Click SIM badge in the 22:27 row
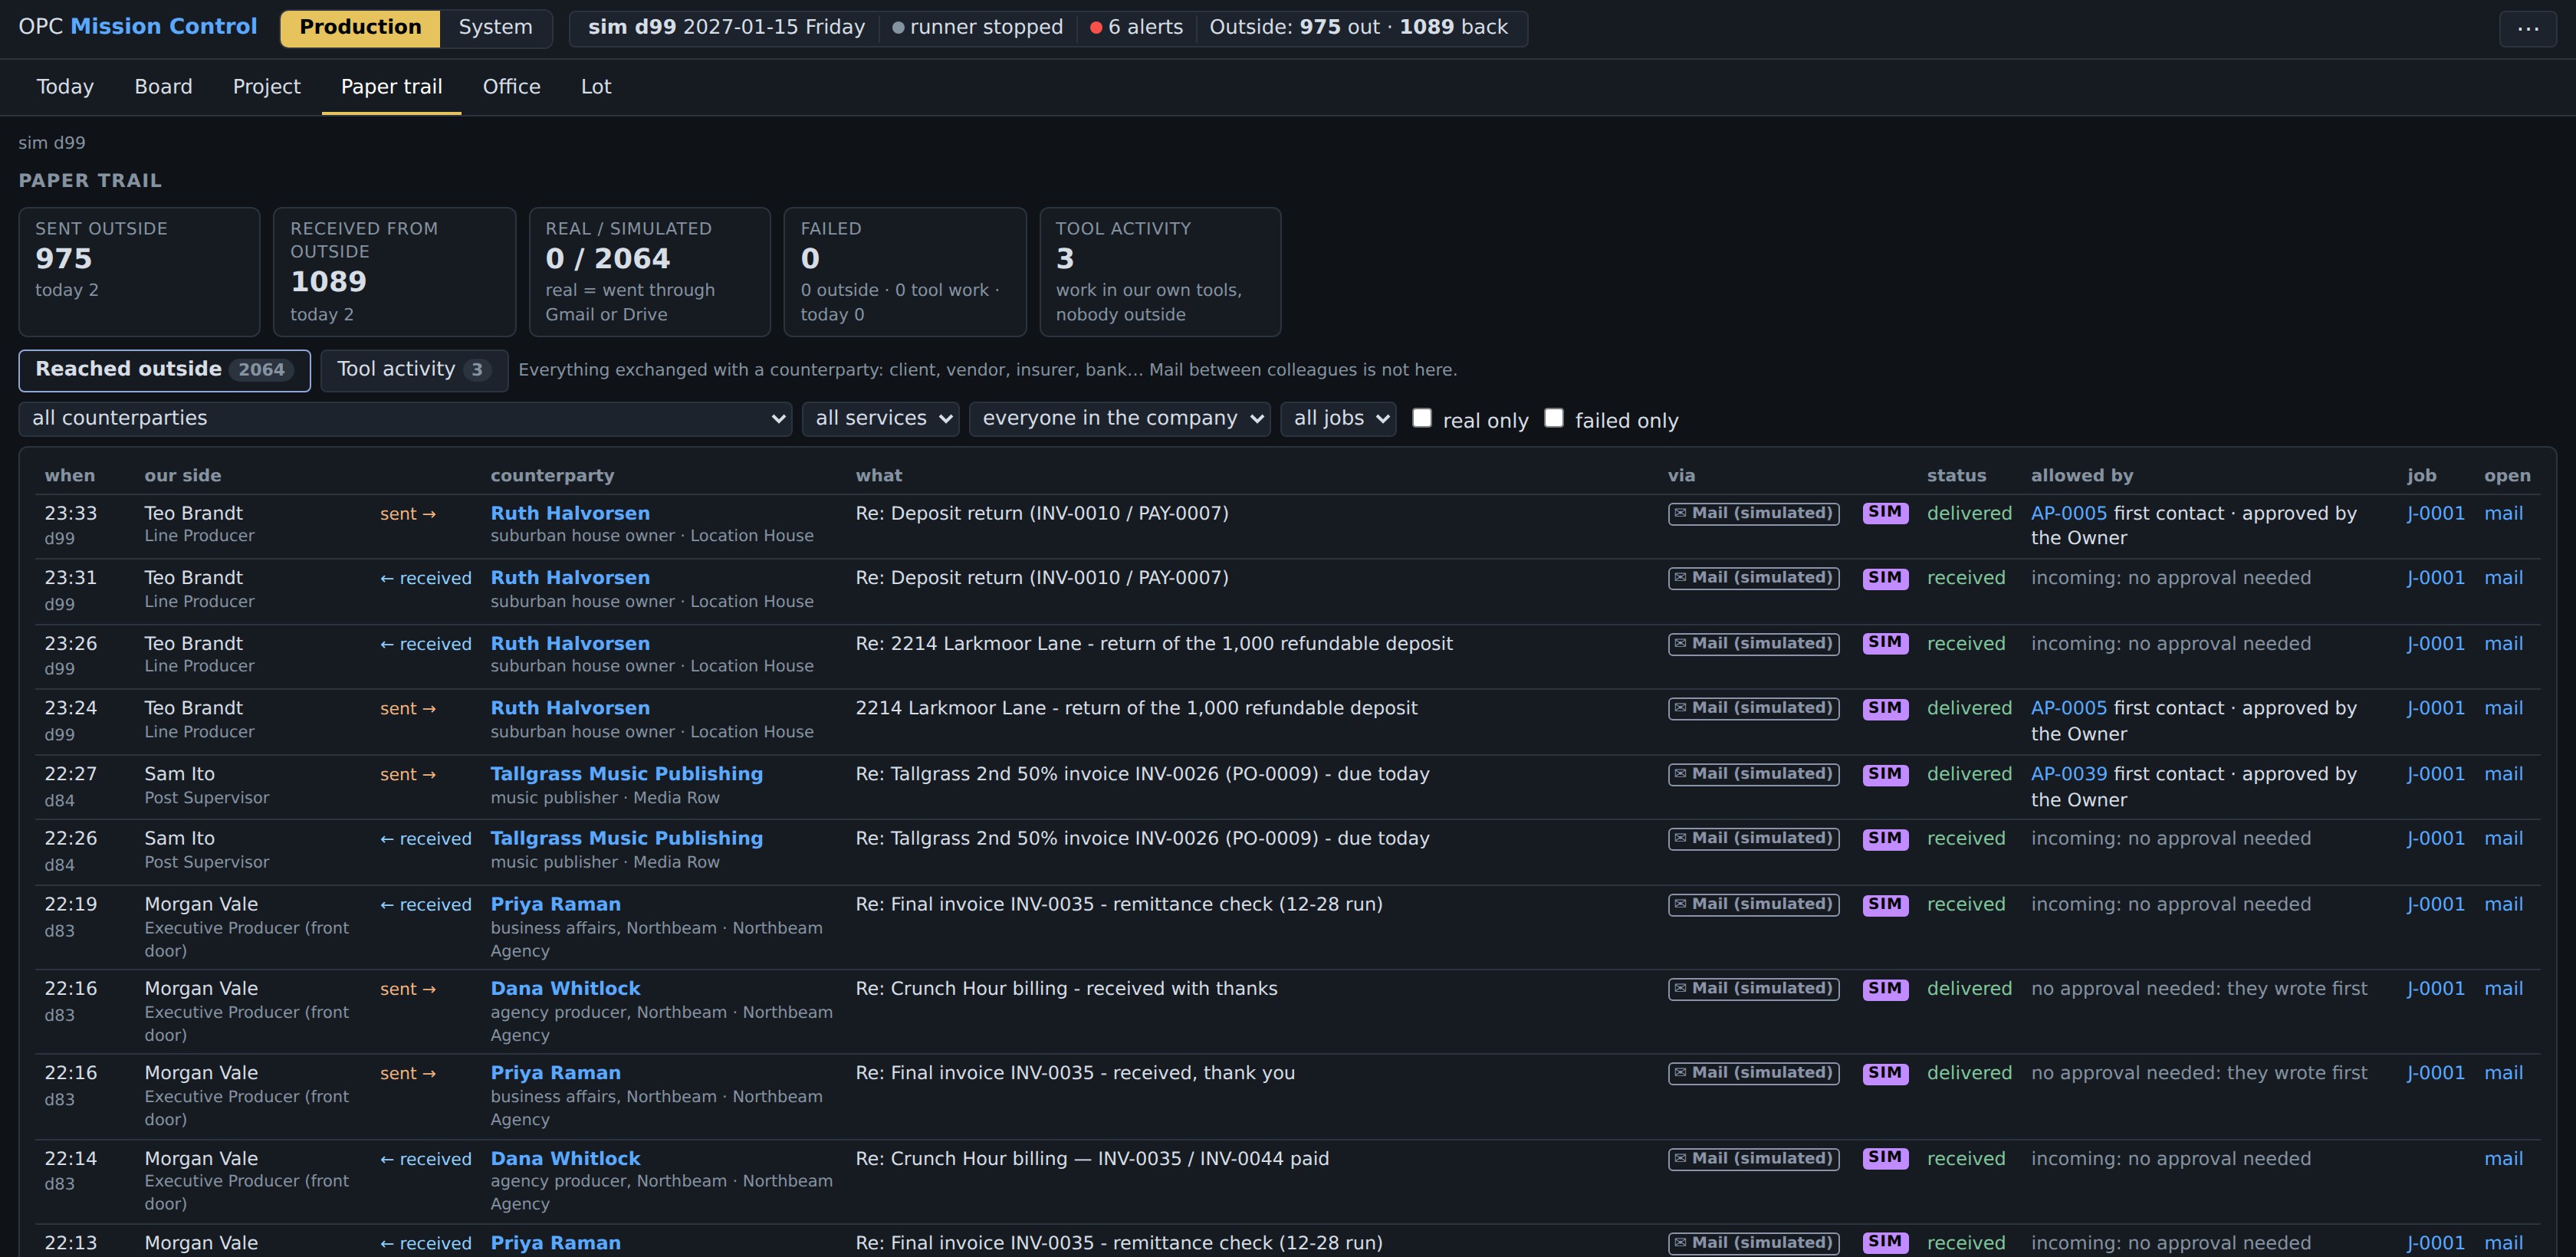Image resolution: width=2576 pixels, height=1257 pixels. coord(1885,774)
